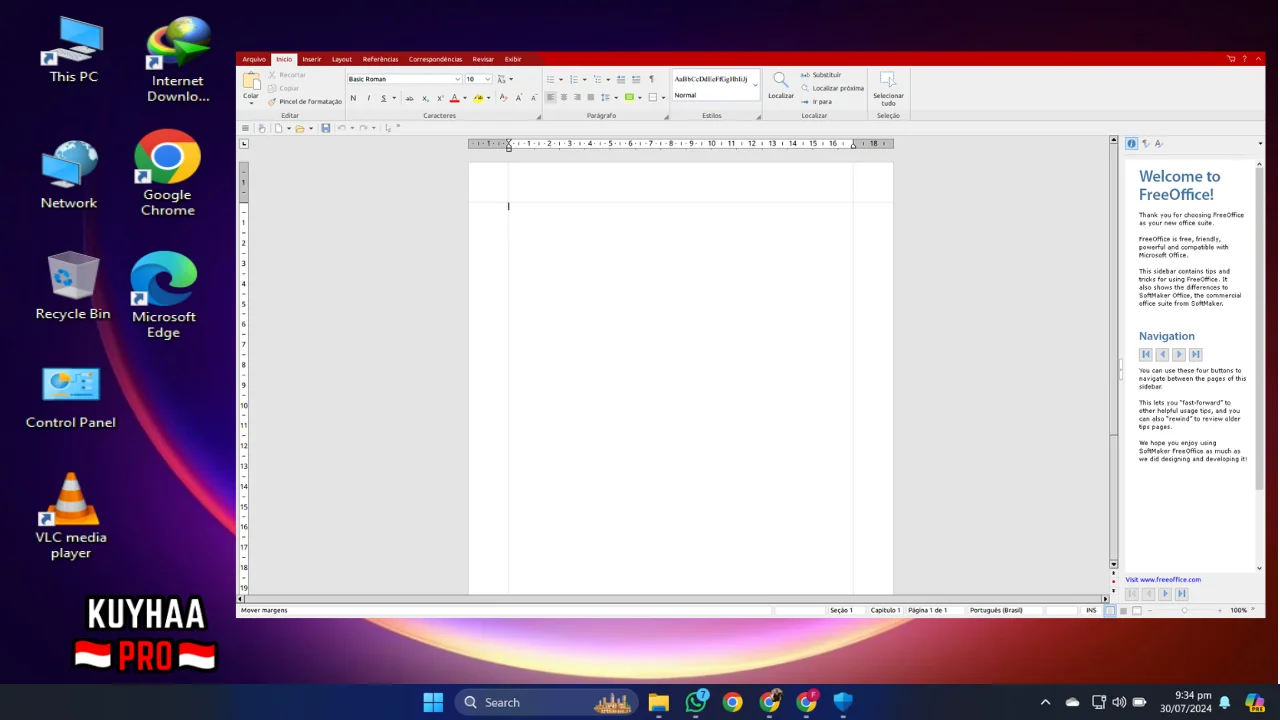Apply the yellow highlight color
The height and width of the screenshot is (720, 1280).
click(478, 98)
